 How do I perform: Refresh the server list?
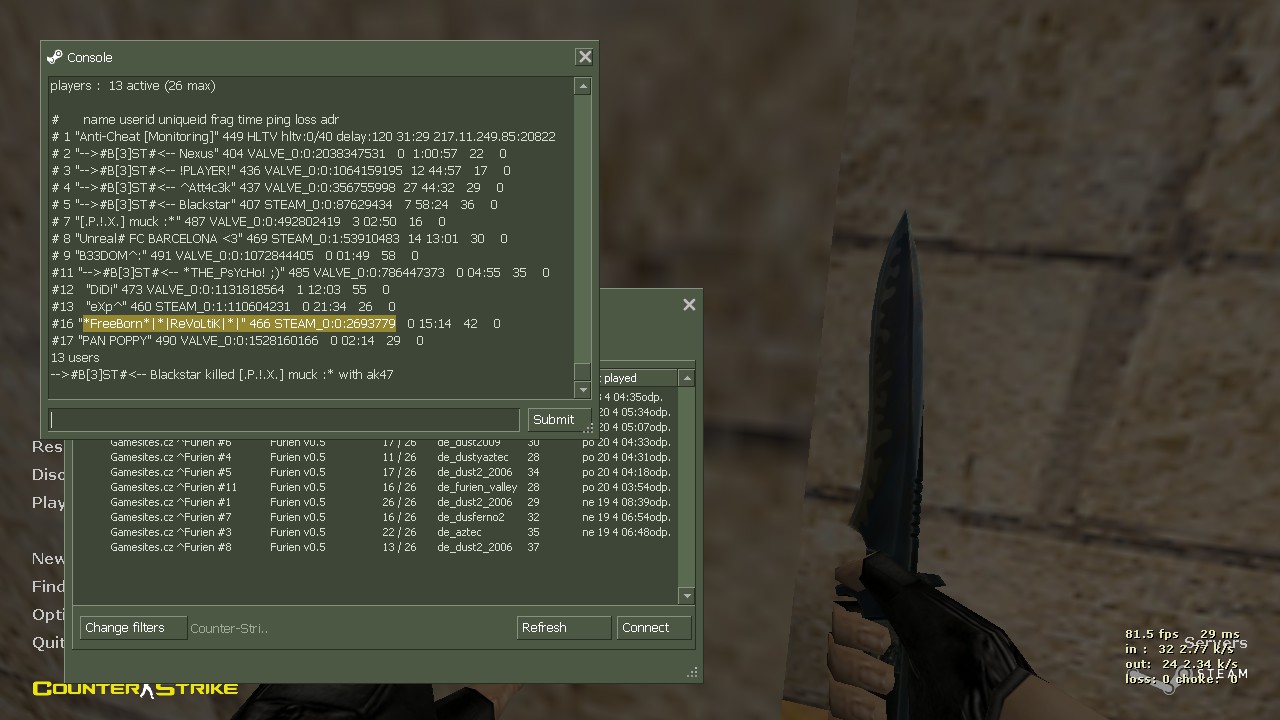coord(563,628)
